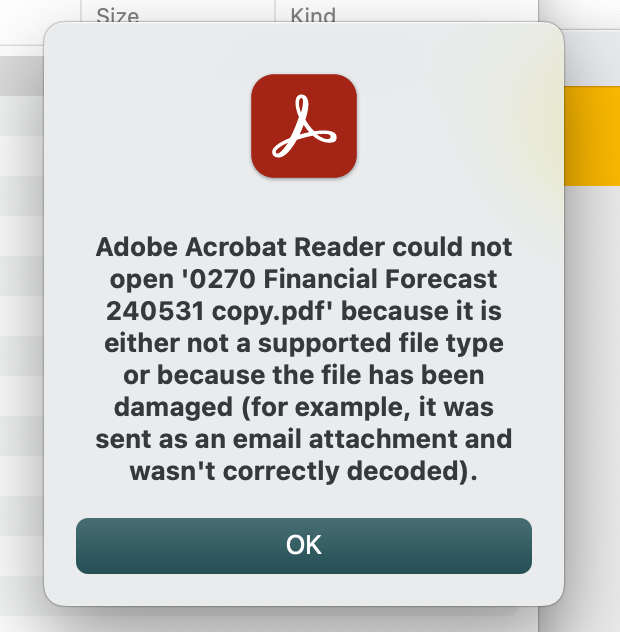The image size is (620, 632).
Task: Click the white Acrobat swirl logo
Action: point(304,126)
